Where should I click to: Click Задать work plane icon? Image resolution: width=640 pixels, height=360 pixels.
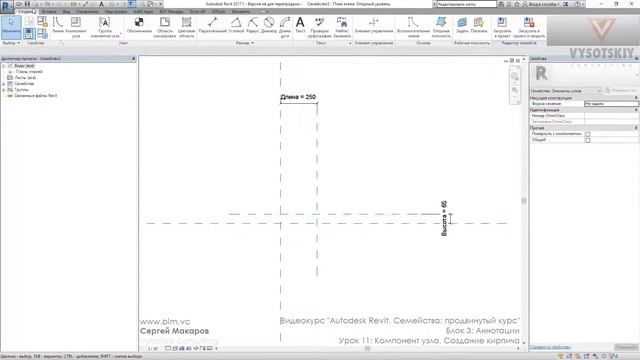coord(462,25)
